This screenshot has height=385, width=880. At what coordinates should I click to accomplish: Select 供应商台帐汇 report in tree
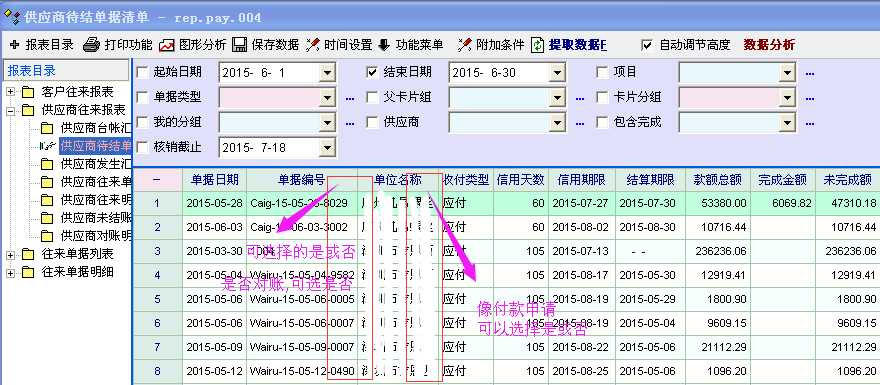pos(95,128)
